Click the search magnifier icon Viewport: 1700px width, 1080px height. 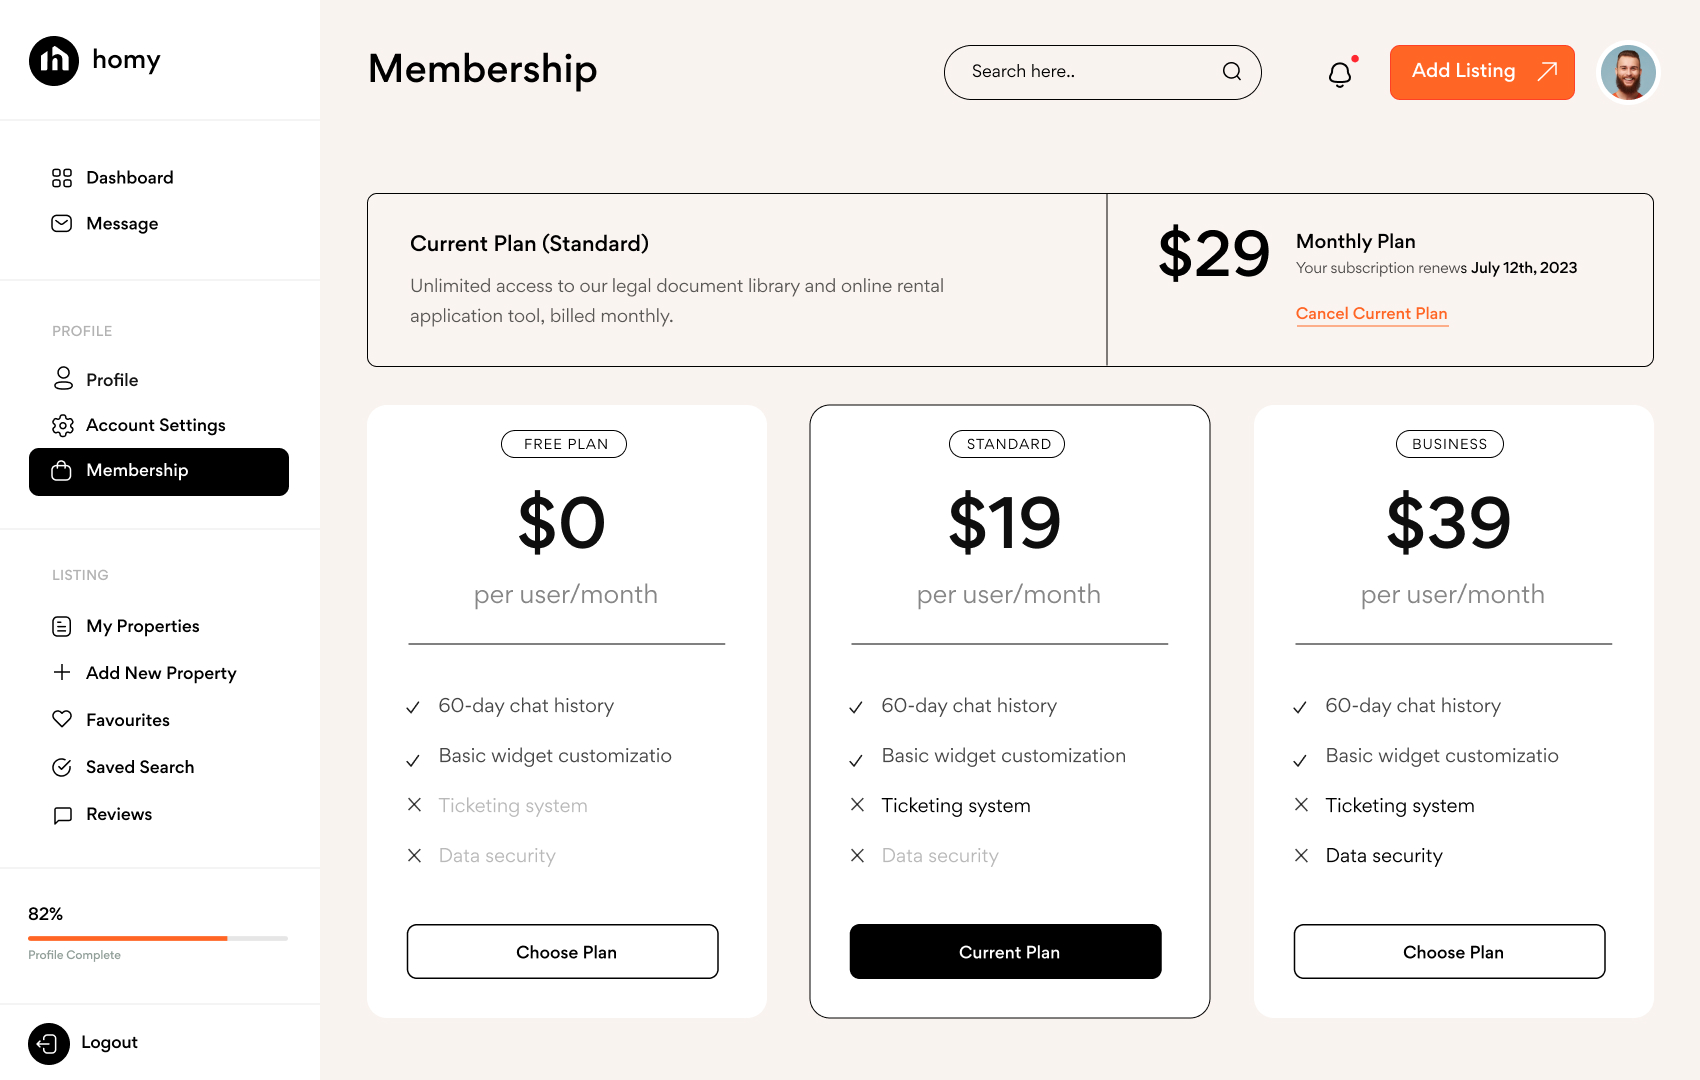(x=1232, y=72)
